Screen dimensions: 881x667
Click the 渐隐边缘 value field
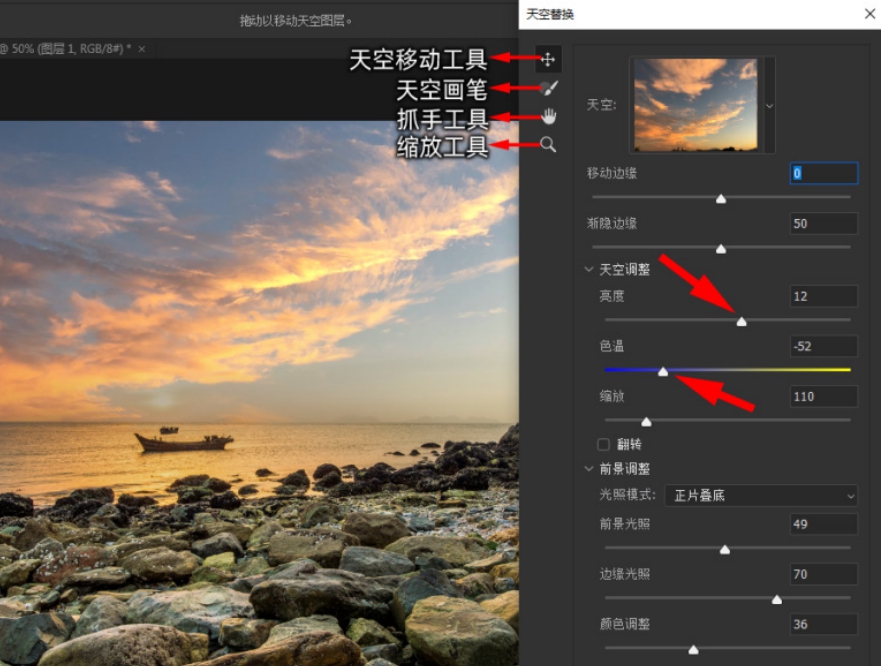tap(823, 224)
